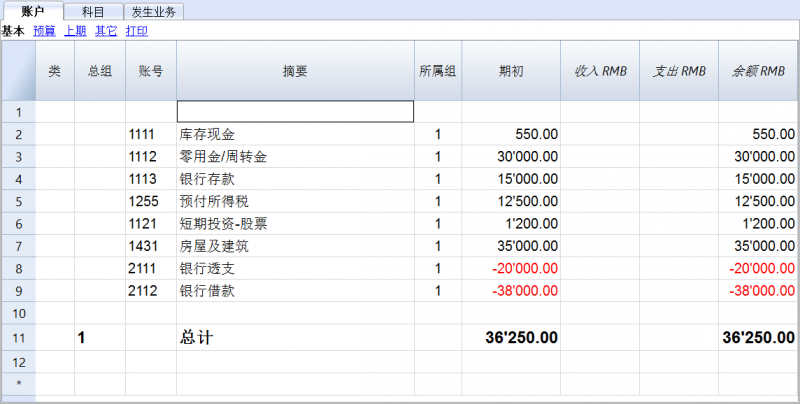Click the 上期 view link

pyautogui.click(x=75, y=31)
